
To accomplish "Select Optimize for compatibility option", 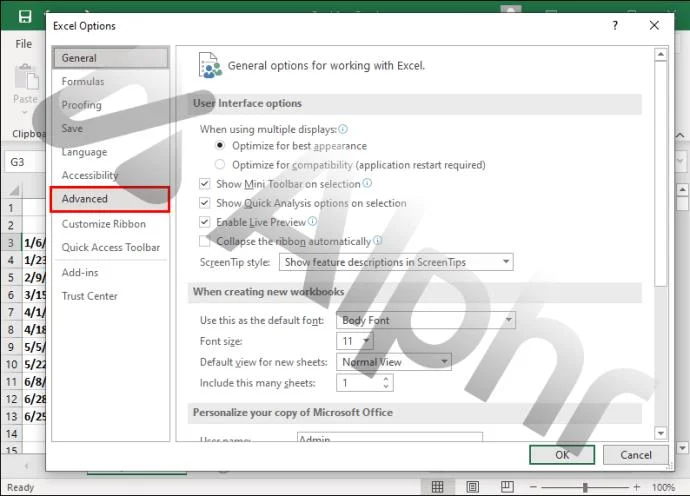I will pyautogui.click(x=220, y=165).
